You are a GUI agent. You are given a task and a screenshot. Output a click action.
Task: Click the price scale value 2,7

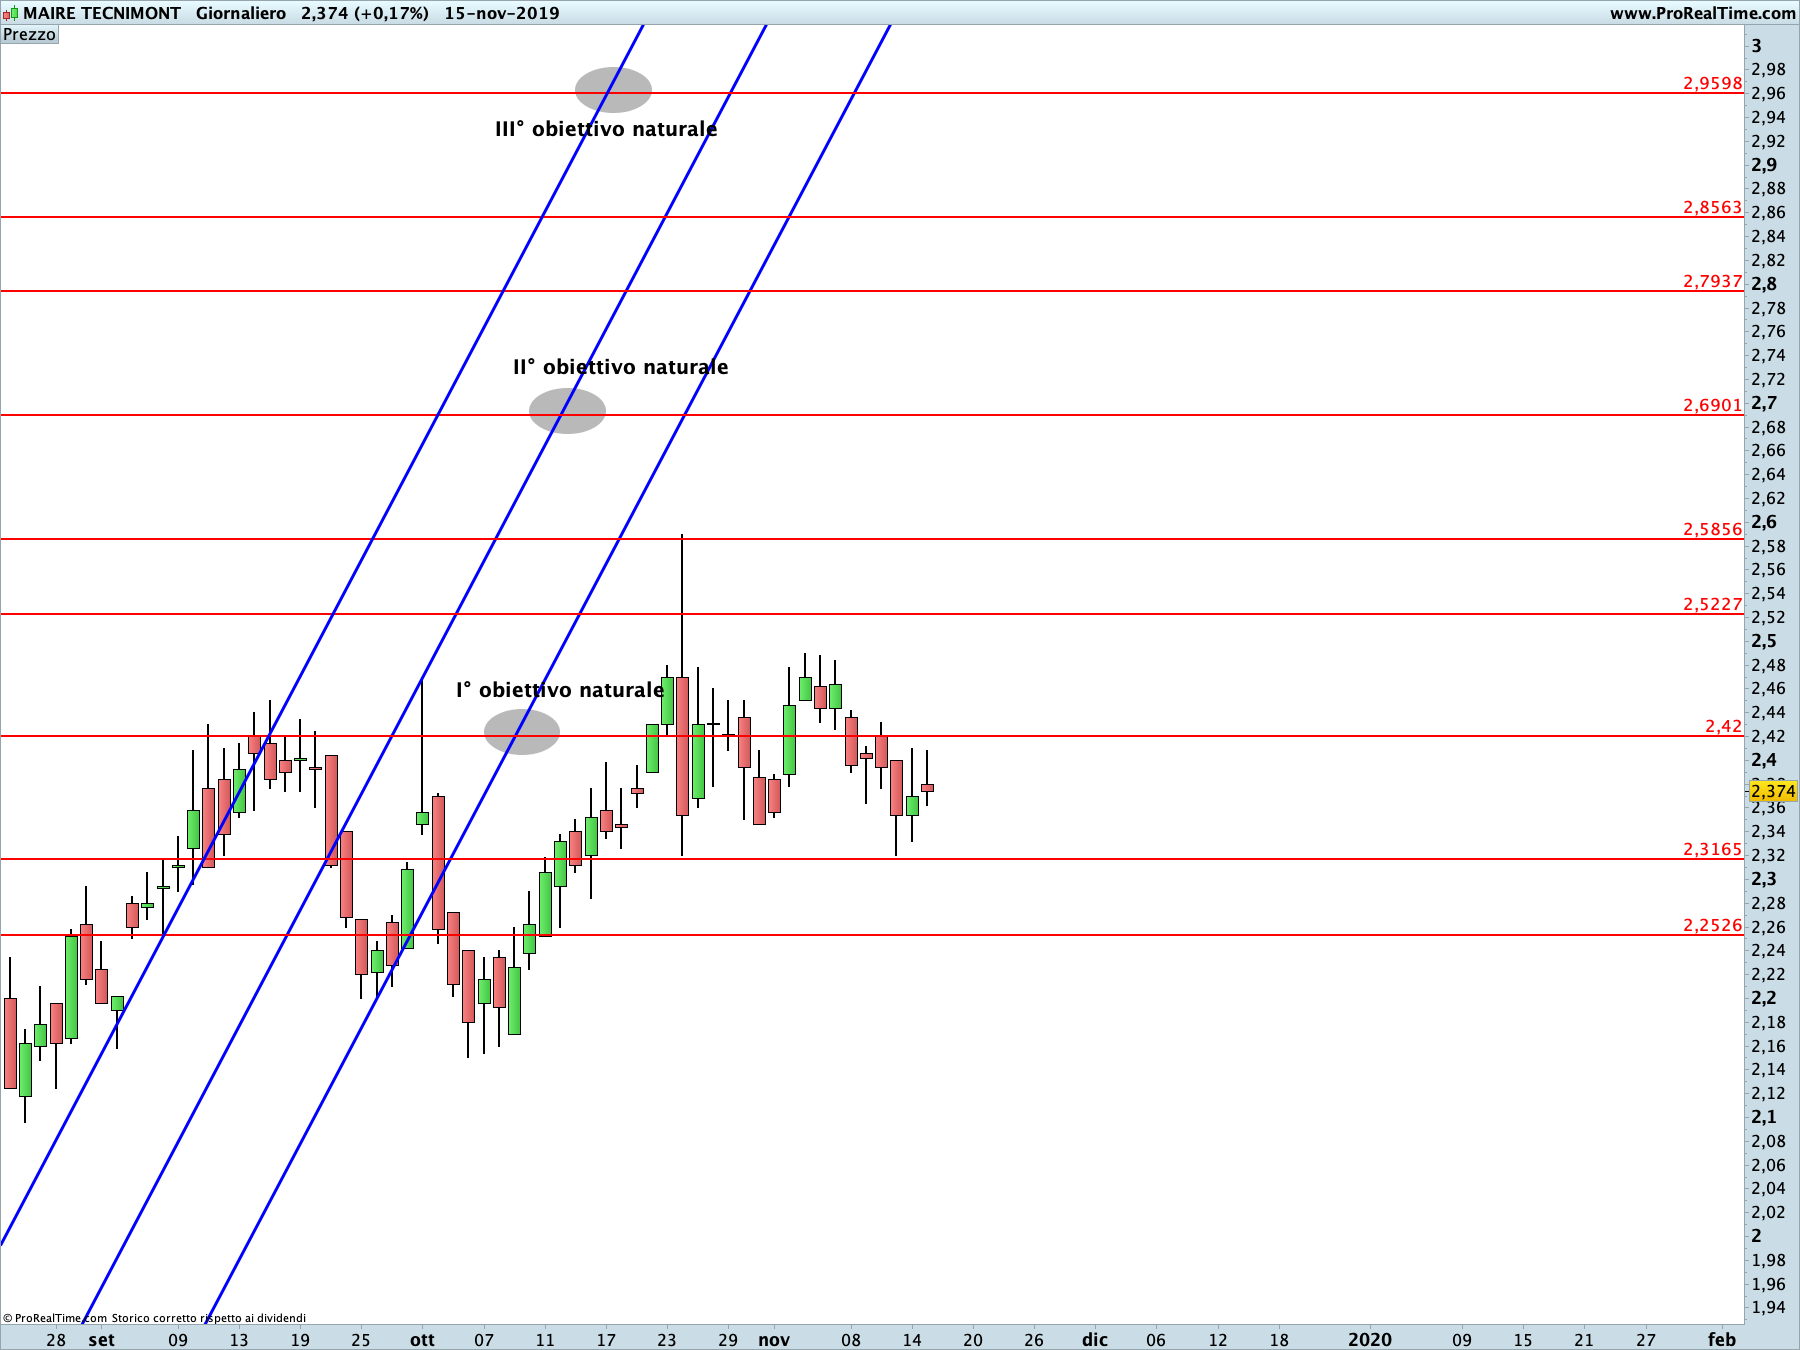[x=1764, y=403]
